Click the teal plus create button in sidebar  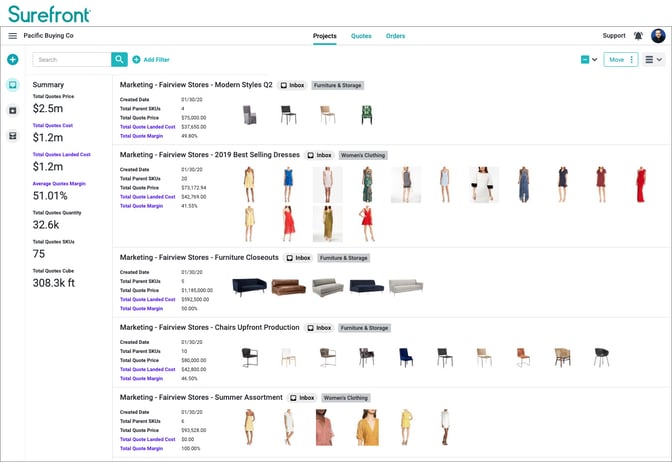click(x=12, y=60)
